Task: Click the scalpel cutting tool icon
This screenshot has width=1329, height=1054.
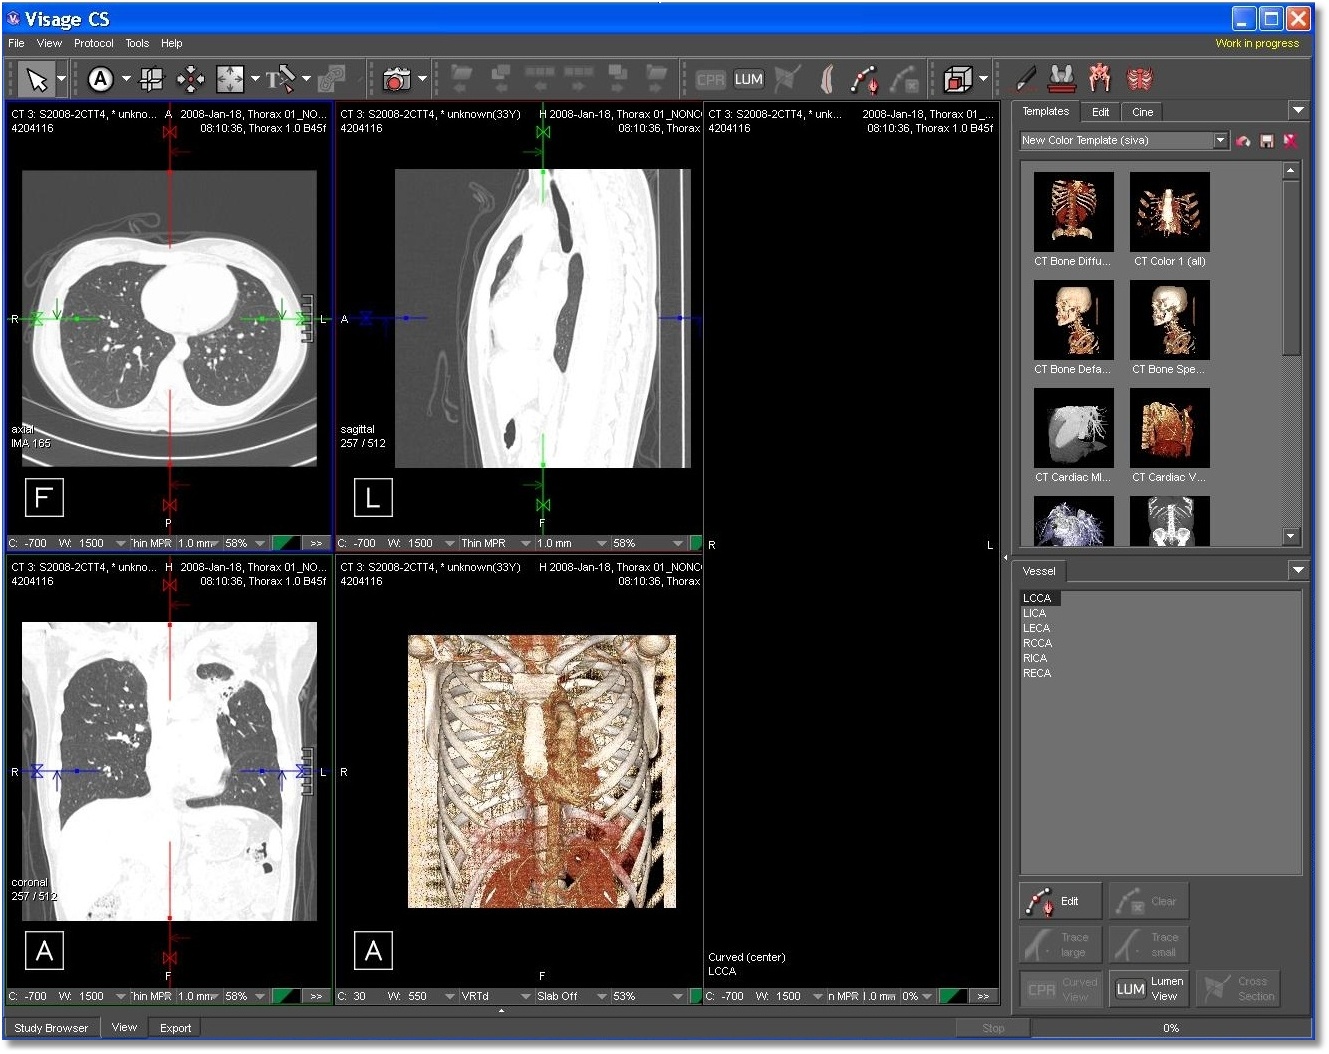Action: tap(1026, 78)
